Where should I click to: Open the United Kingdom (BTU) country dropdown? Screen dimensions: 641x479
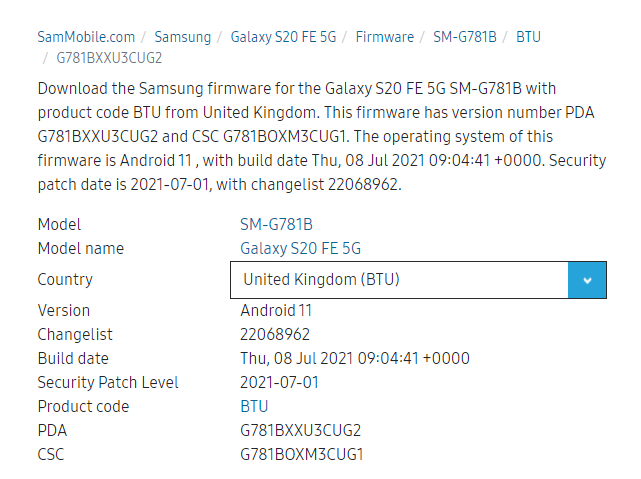(x=418, y=280)
